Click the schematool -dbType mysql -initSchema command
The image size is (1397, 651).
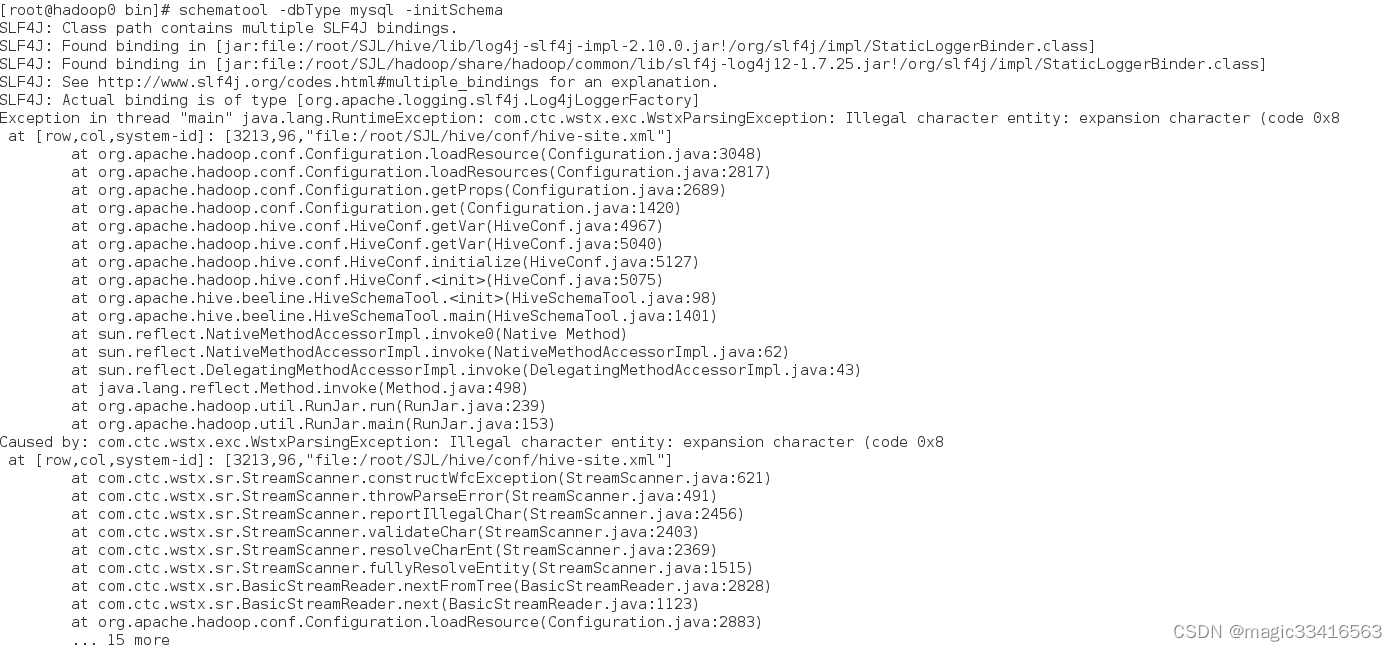(x=341, y=10)
